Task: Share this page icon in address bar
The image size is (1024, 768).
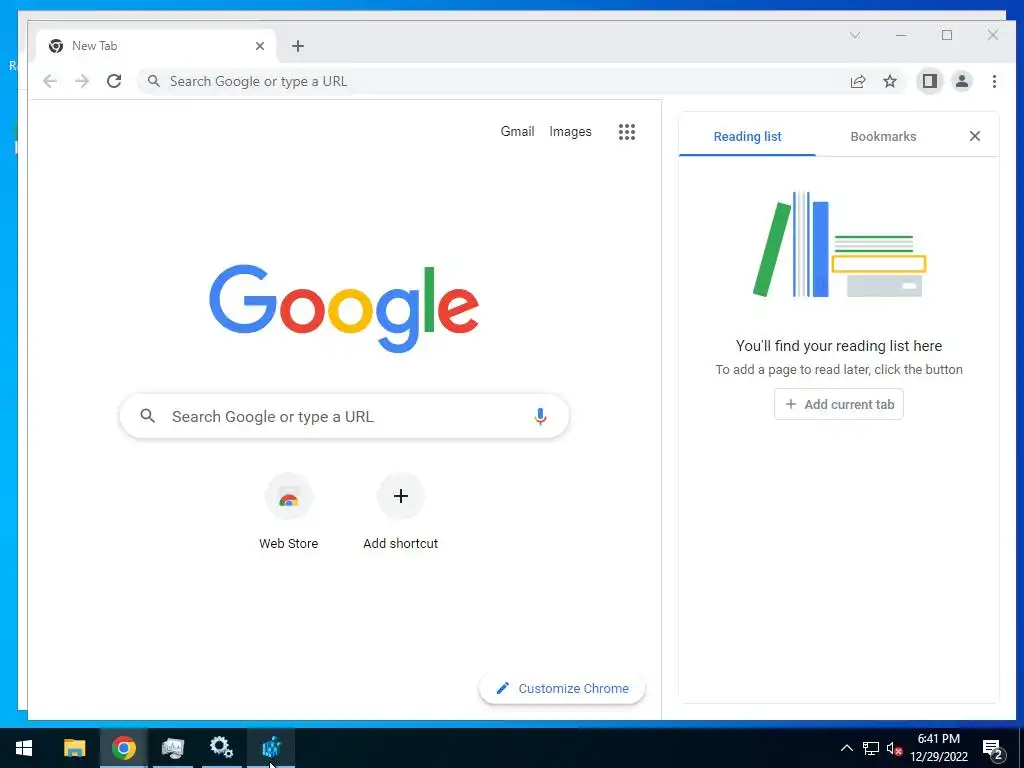Action: click(x=858, y=81)
